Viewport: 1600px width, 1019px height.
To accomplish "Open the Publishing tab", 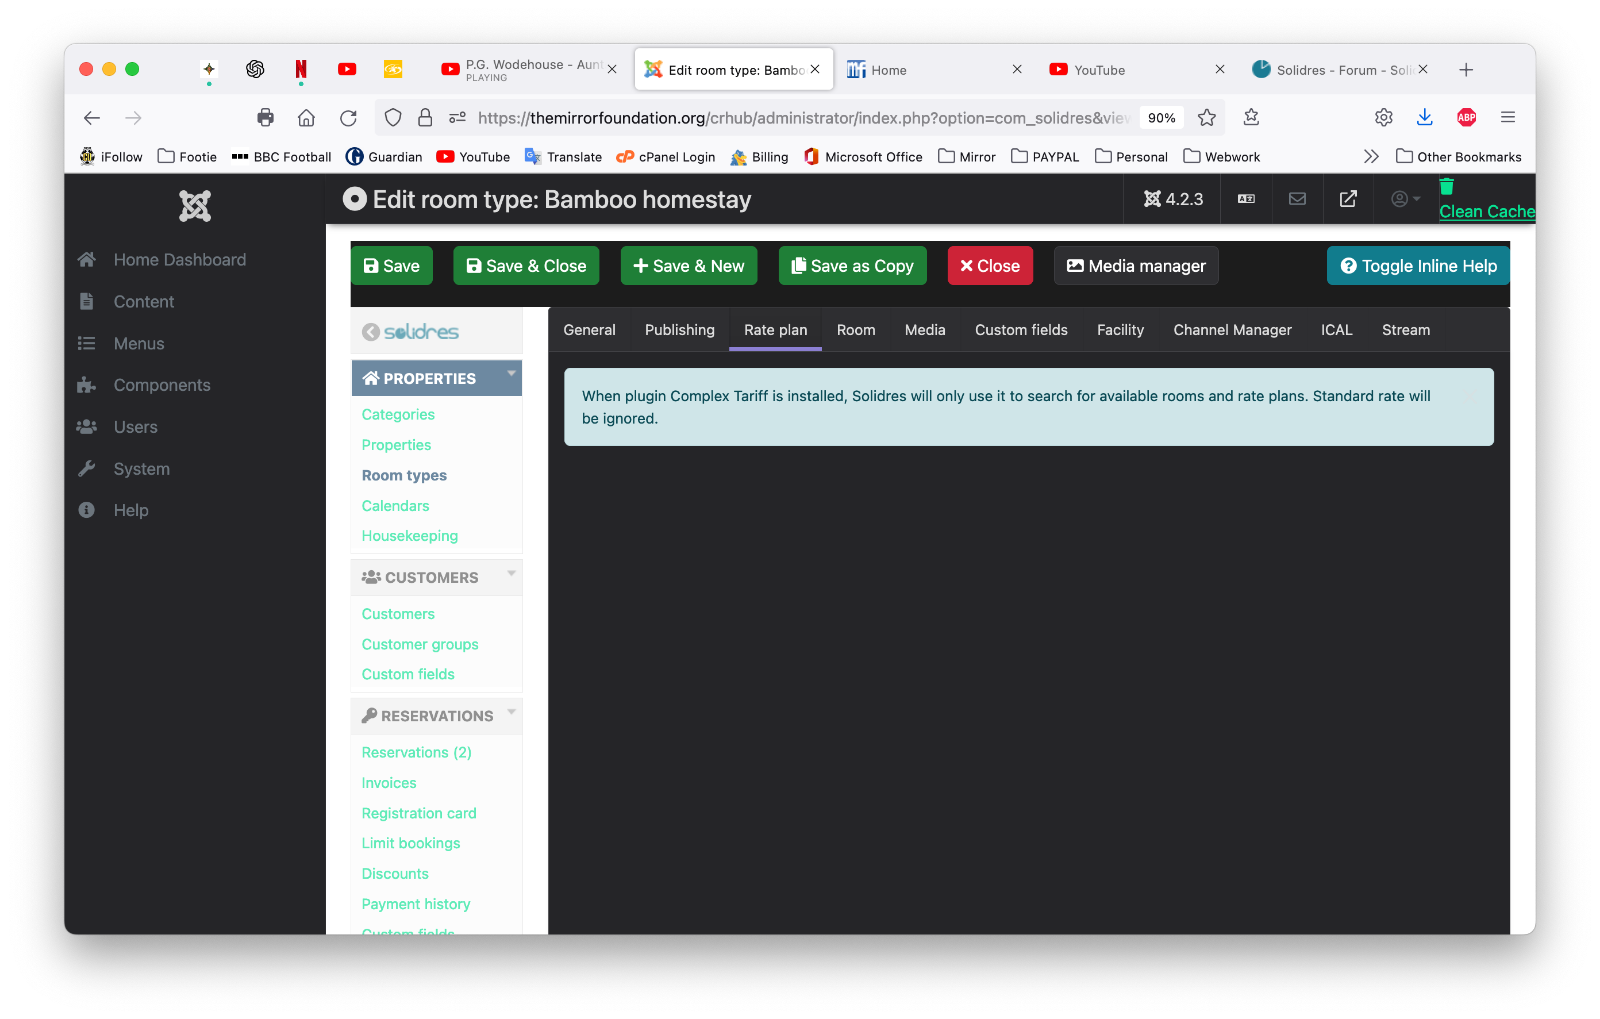I will tap(679, 330).
